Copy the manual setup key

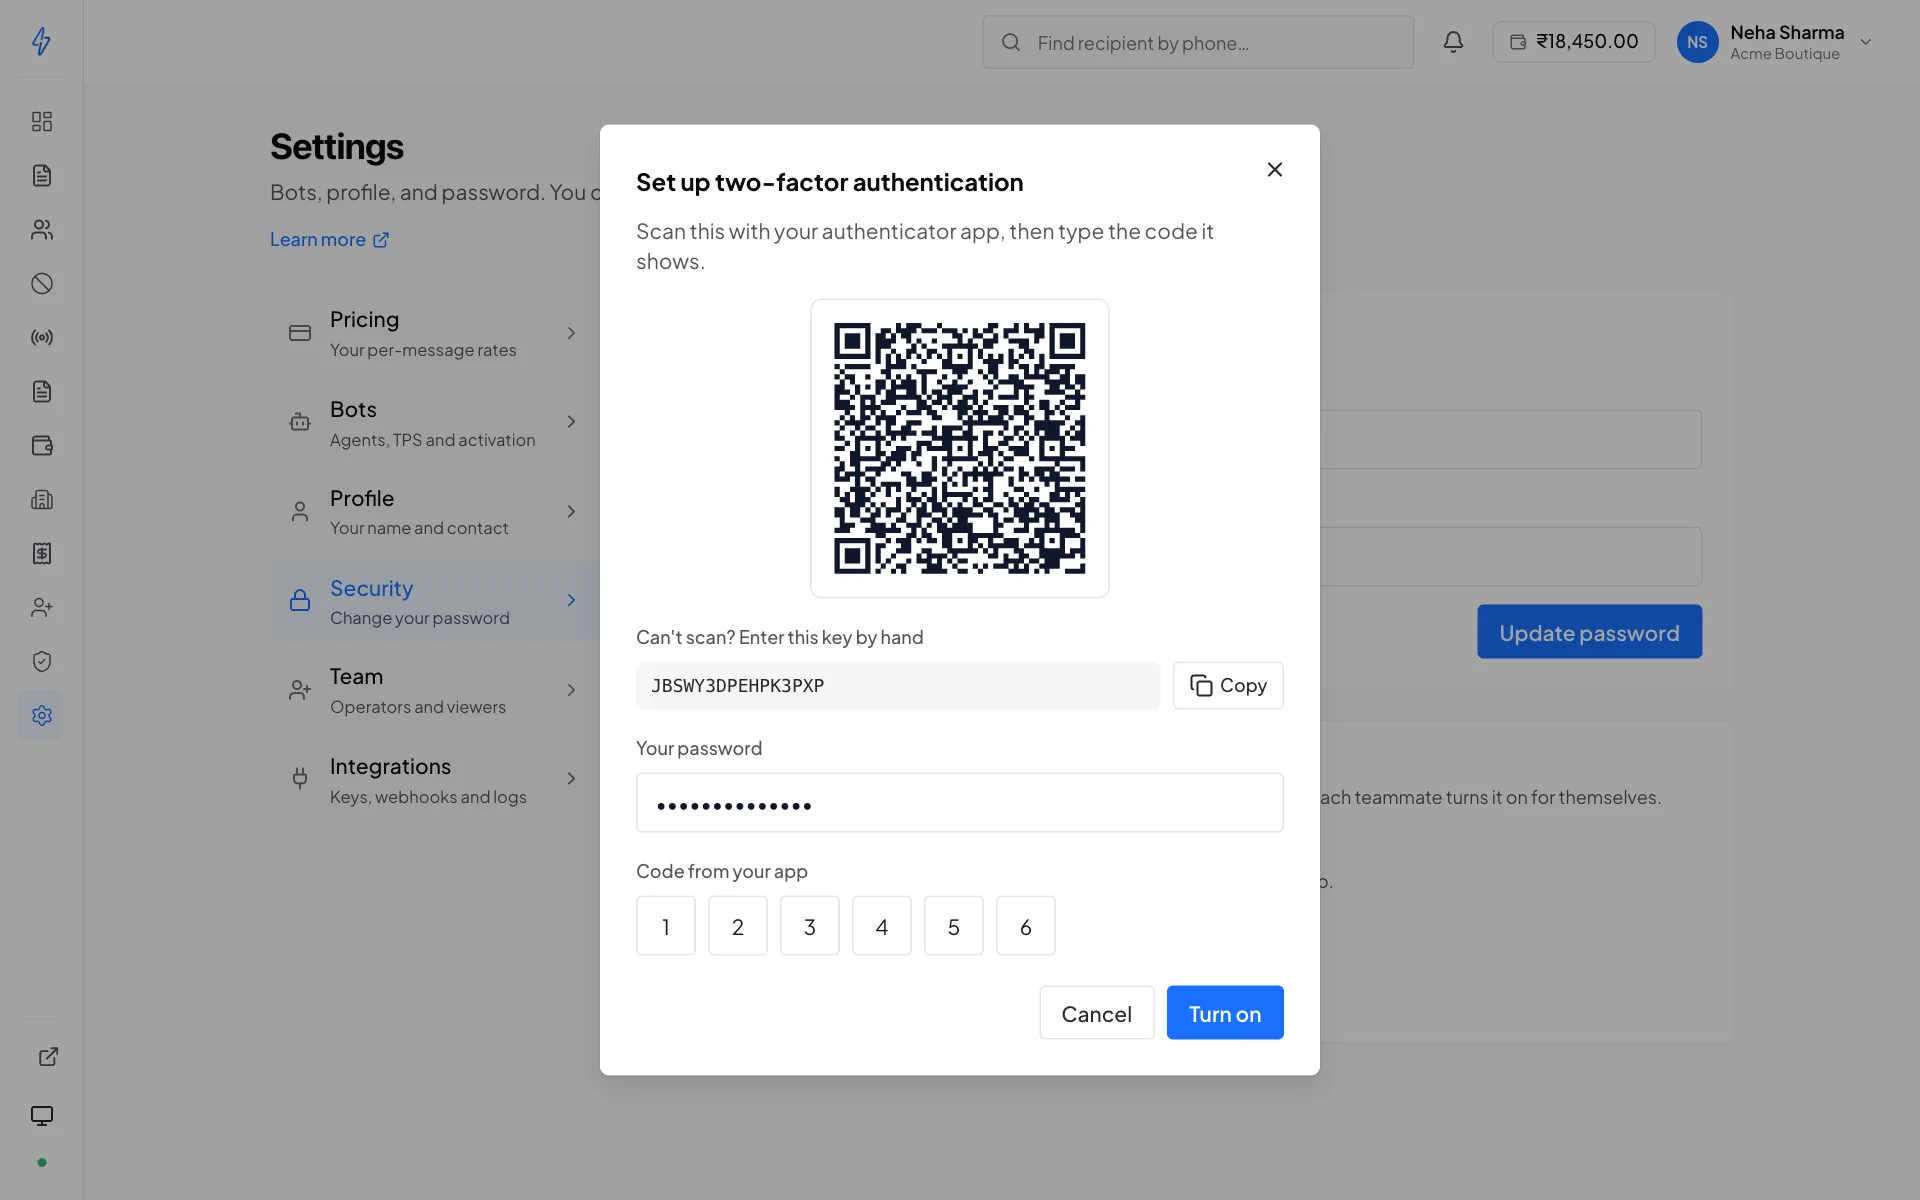[x=1228, y=685]
